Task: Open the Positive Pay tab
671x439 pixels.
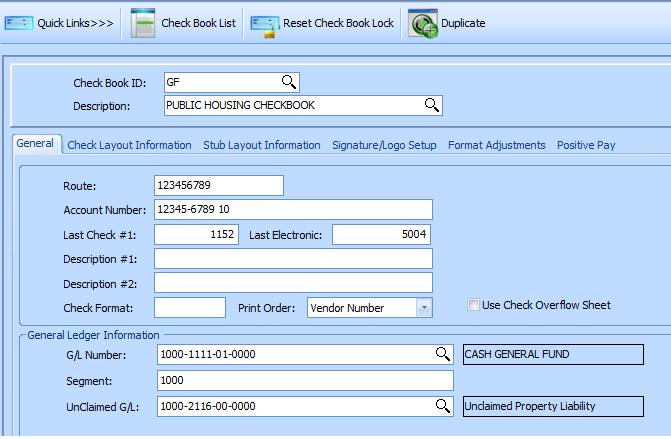Action: tap(586, 145)
